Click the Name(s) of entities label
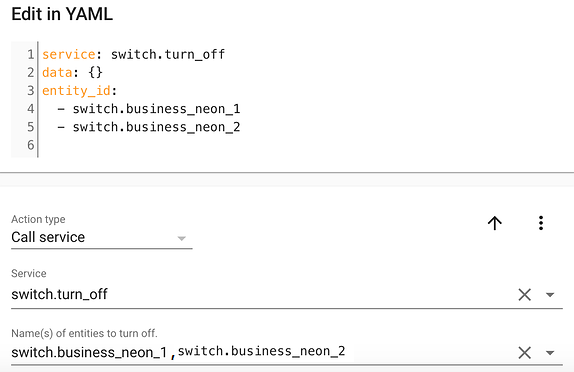Viewport: 574px width, 372px height. pos(84,333)
